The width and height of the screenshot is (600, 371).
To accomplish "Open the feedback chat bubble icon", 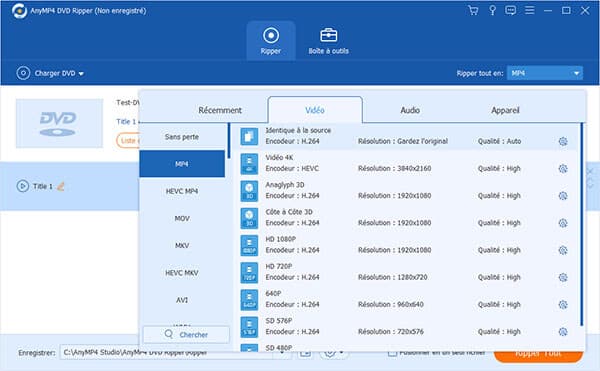I will [x=510, y=10].
